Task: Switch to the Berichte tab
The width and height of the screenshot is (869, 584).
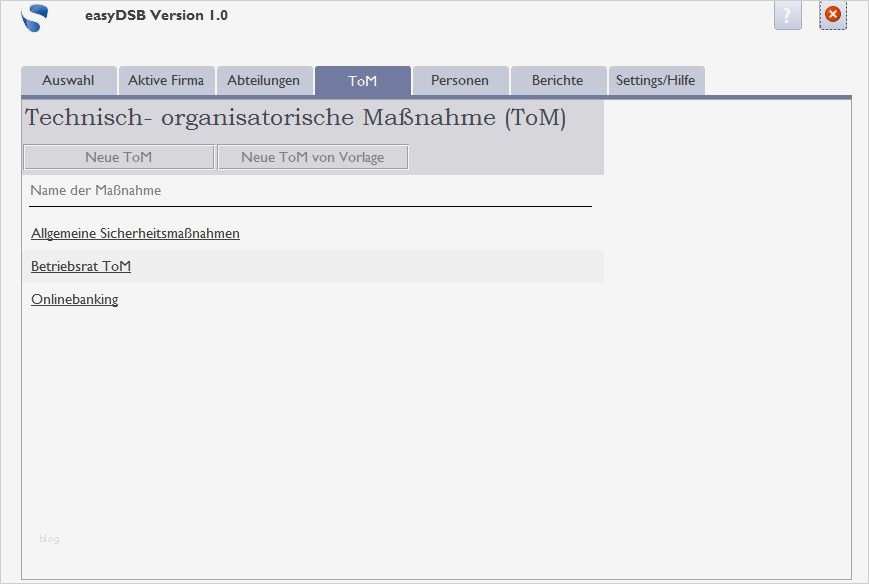Action: (557, 80)
